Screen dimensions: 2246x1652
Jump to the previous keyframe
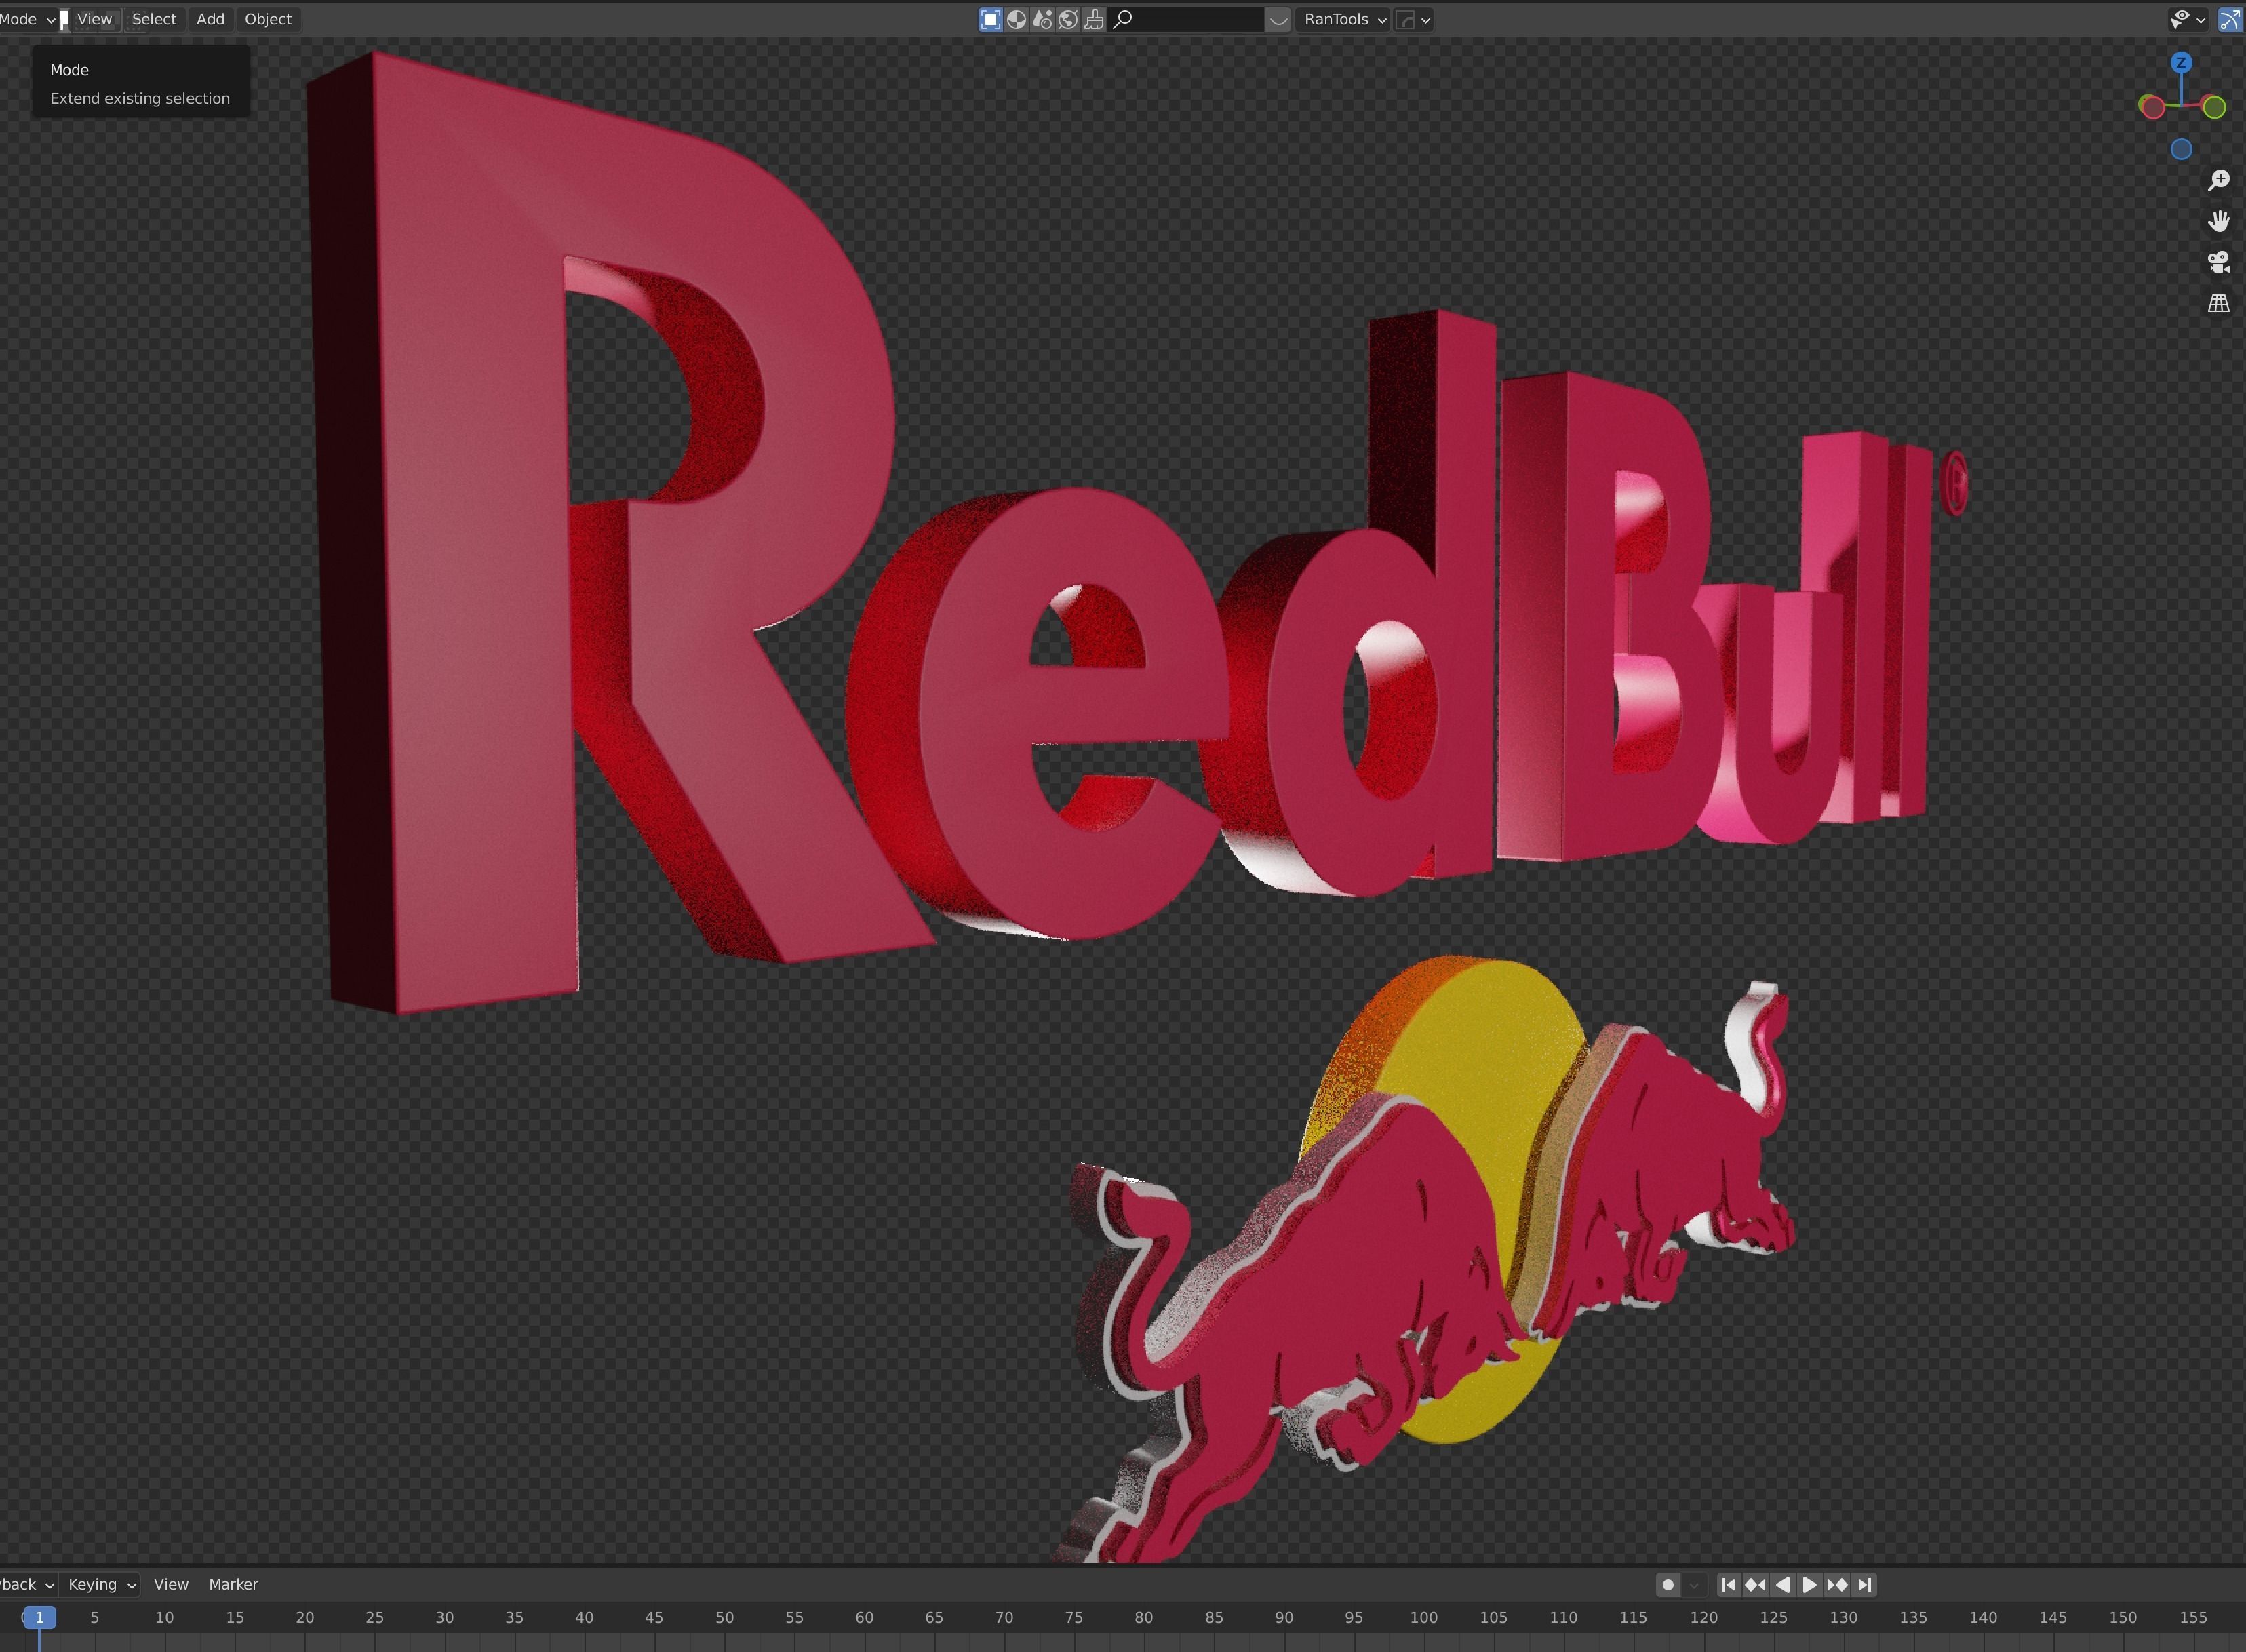coord(1755,1585)
